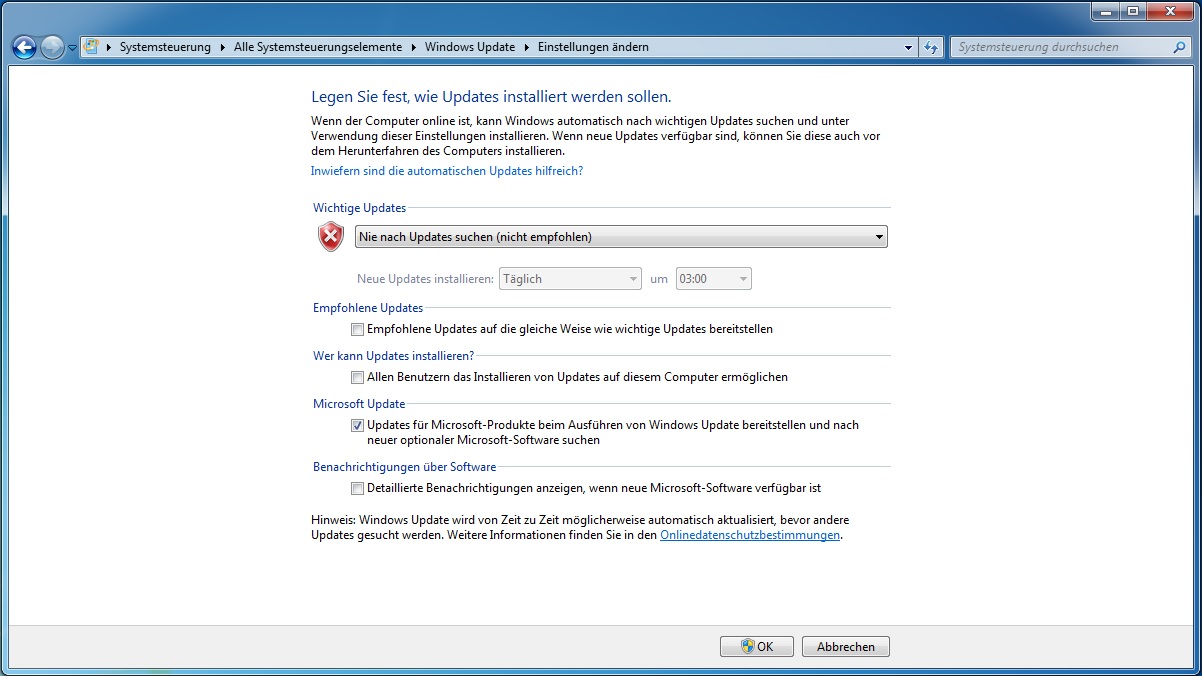
Task: Open the recent pages dropdown arrow beside Forward
Action: pyautogui.click(x=73, y=48)
